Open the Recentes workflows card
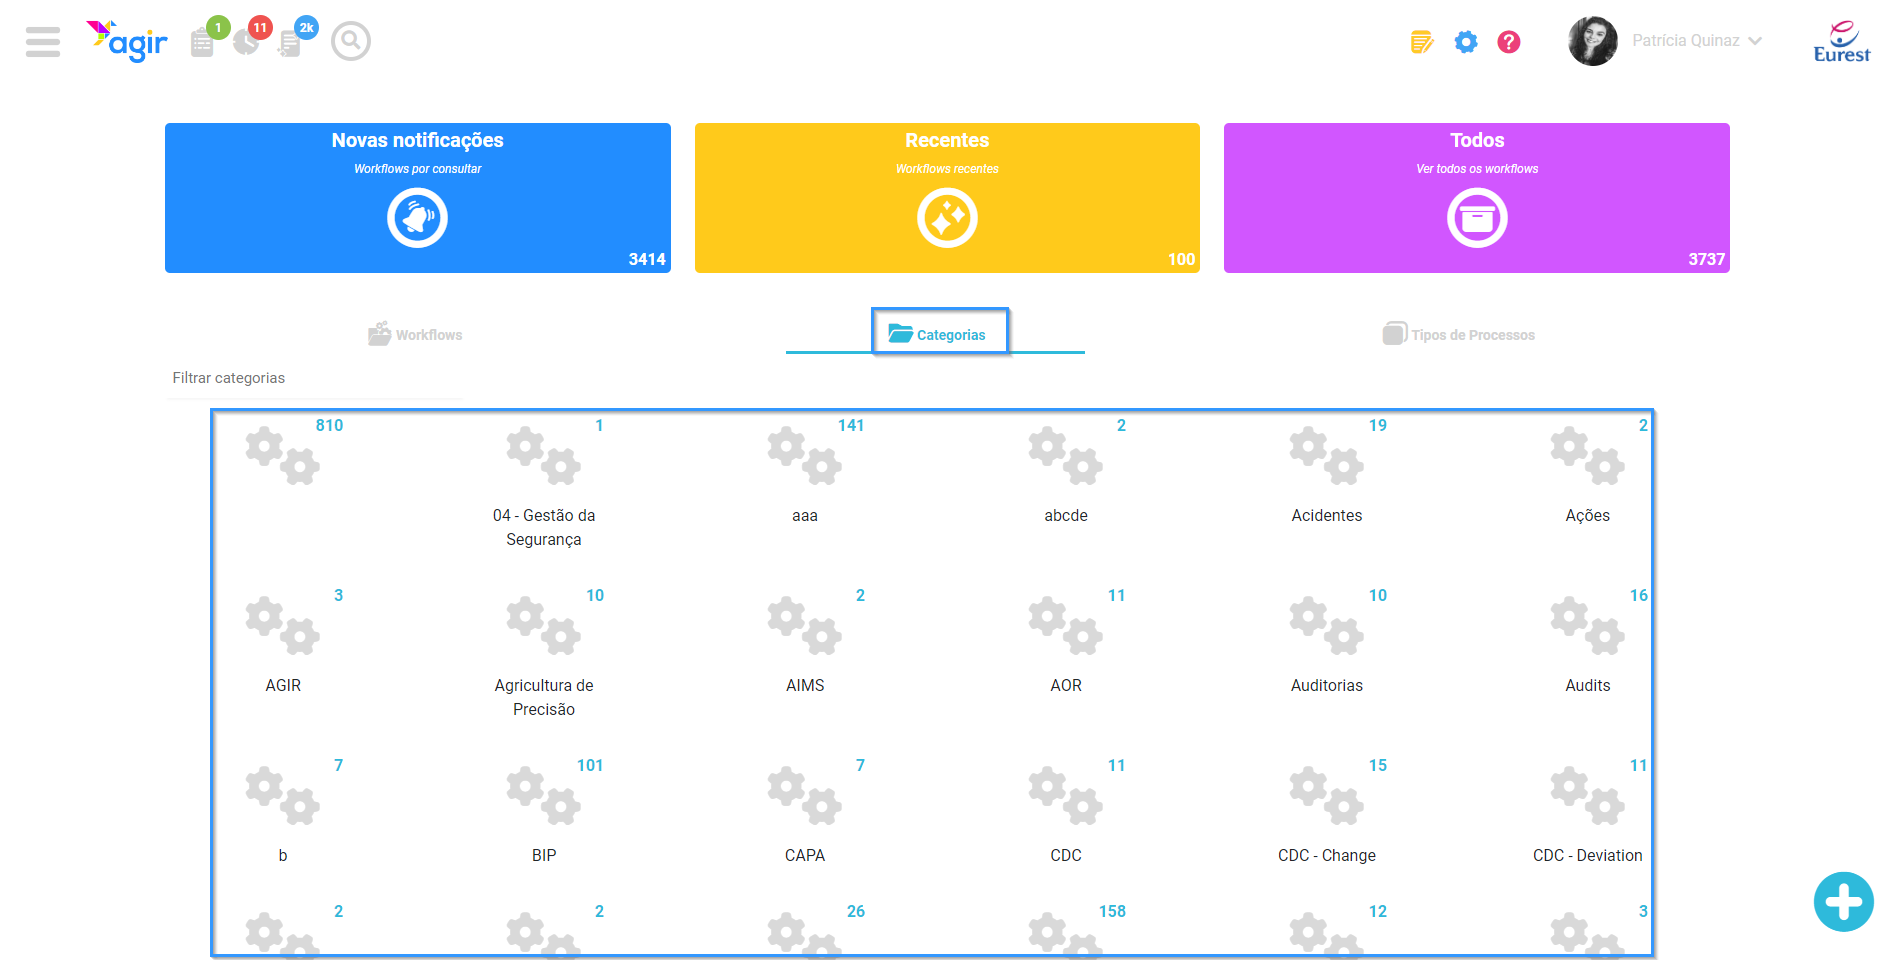The height and width of the screenshot is (960, 1897). click(x=947, y=198)
